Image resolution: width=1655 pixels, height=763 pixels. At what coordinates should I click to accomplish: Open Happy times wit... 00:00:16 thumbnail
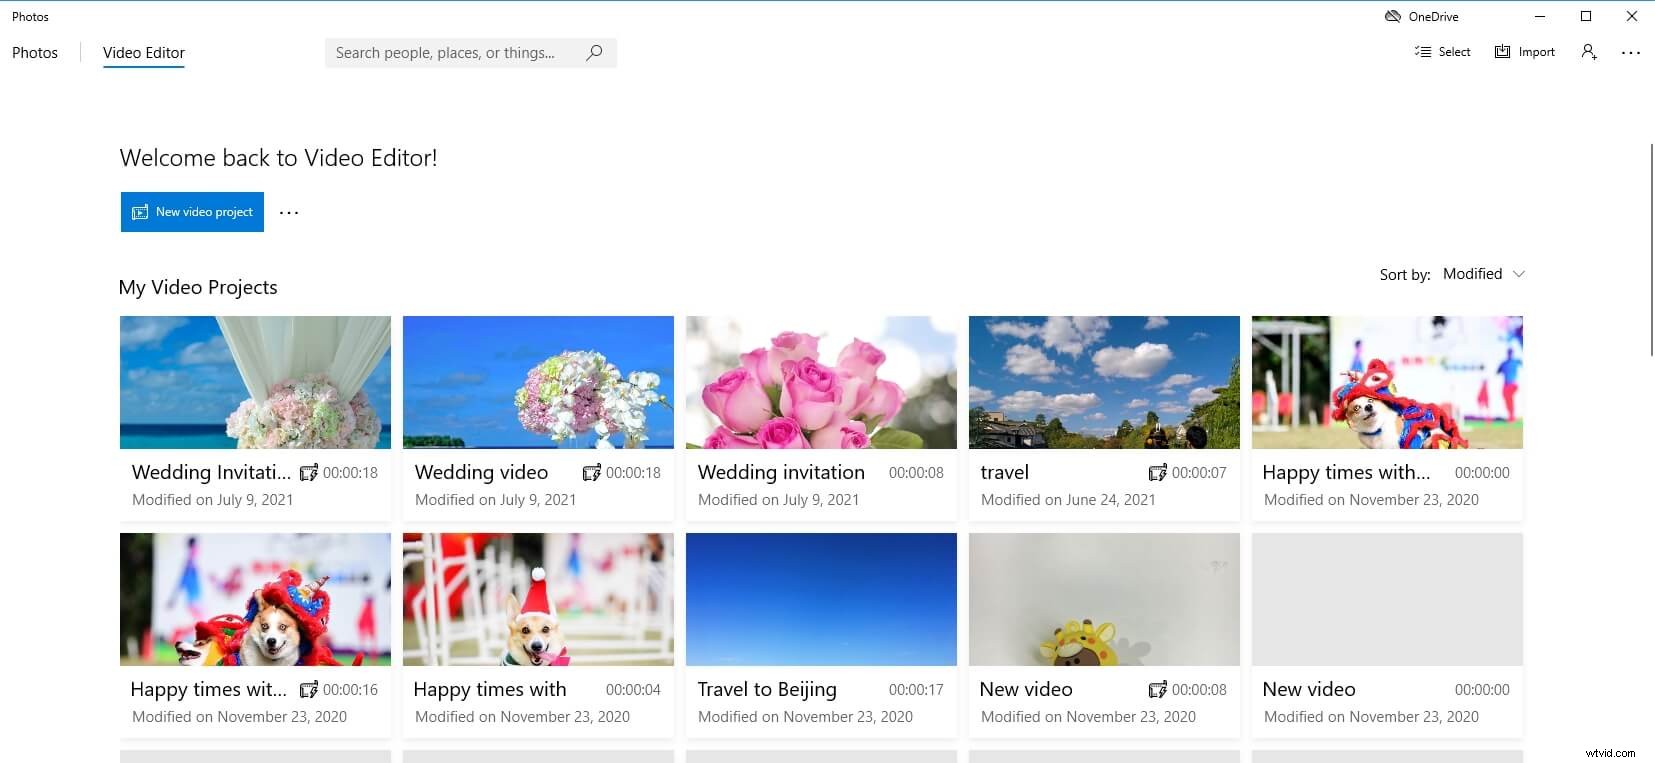[255, 599]
